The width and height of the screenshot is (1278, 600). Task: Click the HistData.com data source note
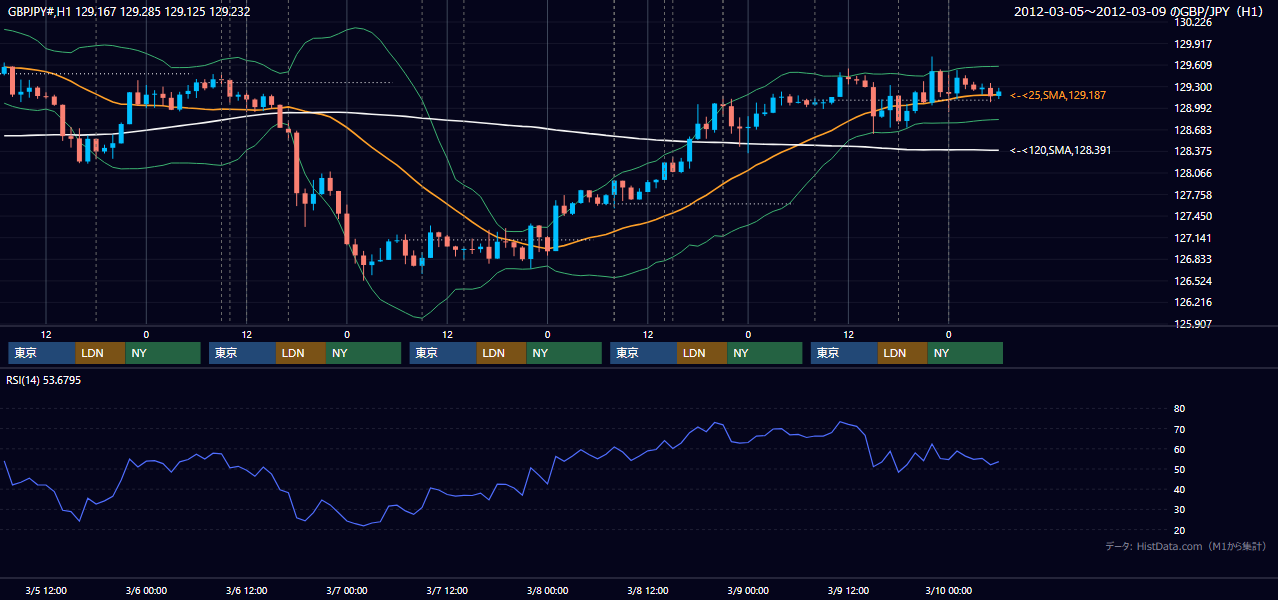(x=1186, y=546)
